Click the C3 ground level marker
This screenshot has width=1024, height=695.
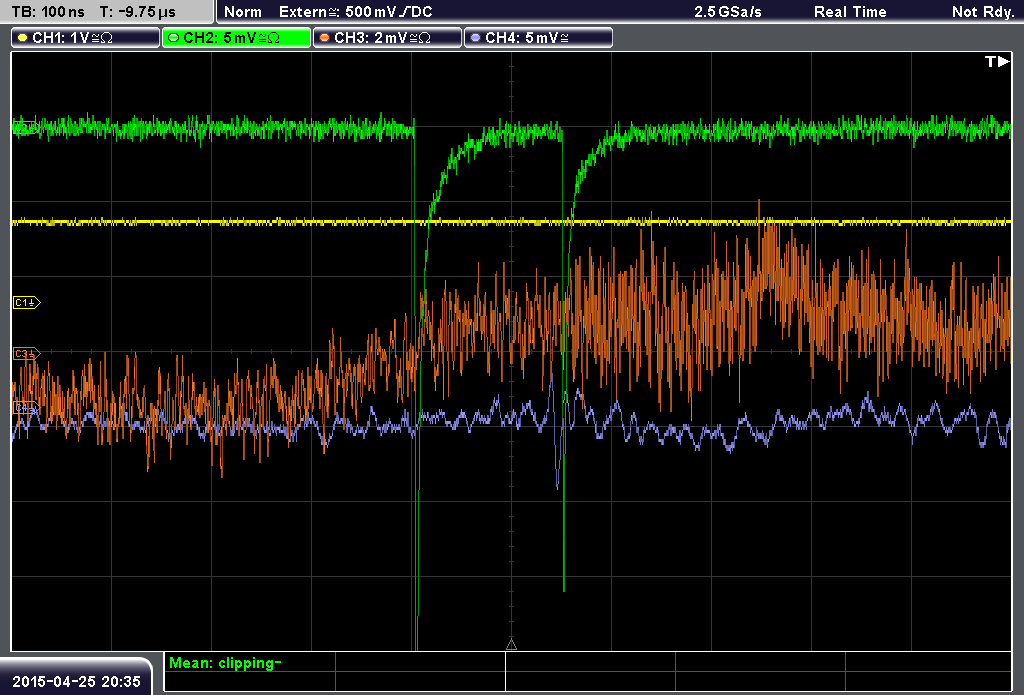click(26, 353)
